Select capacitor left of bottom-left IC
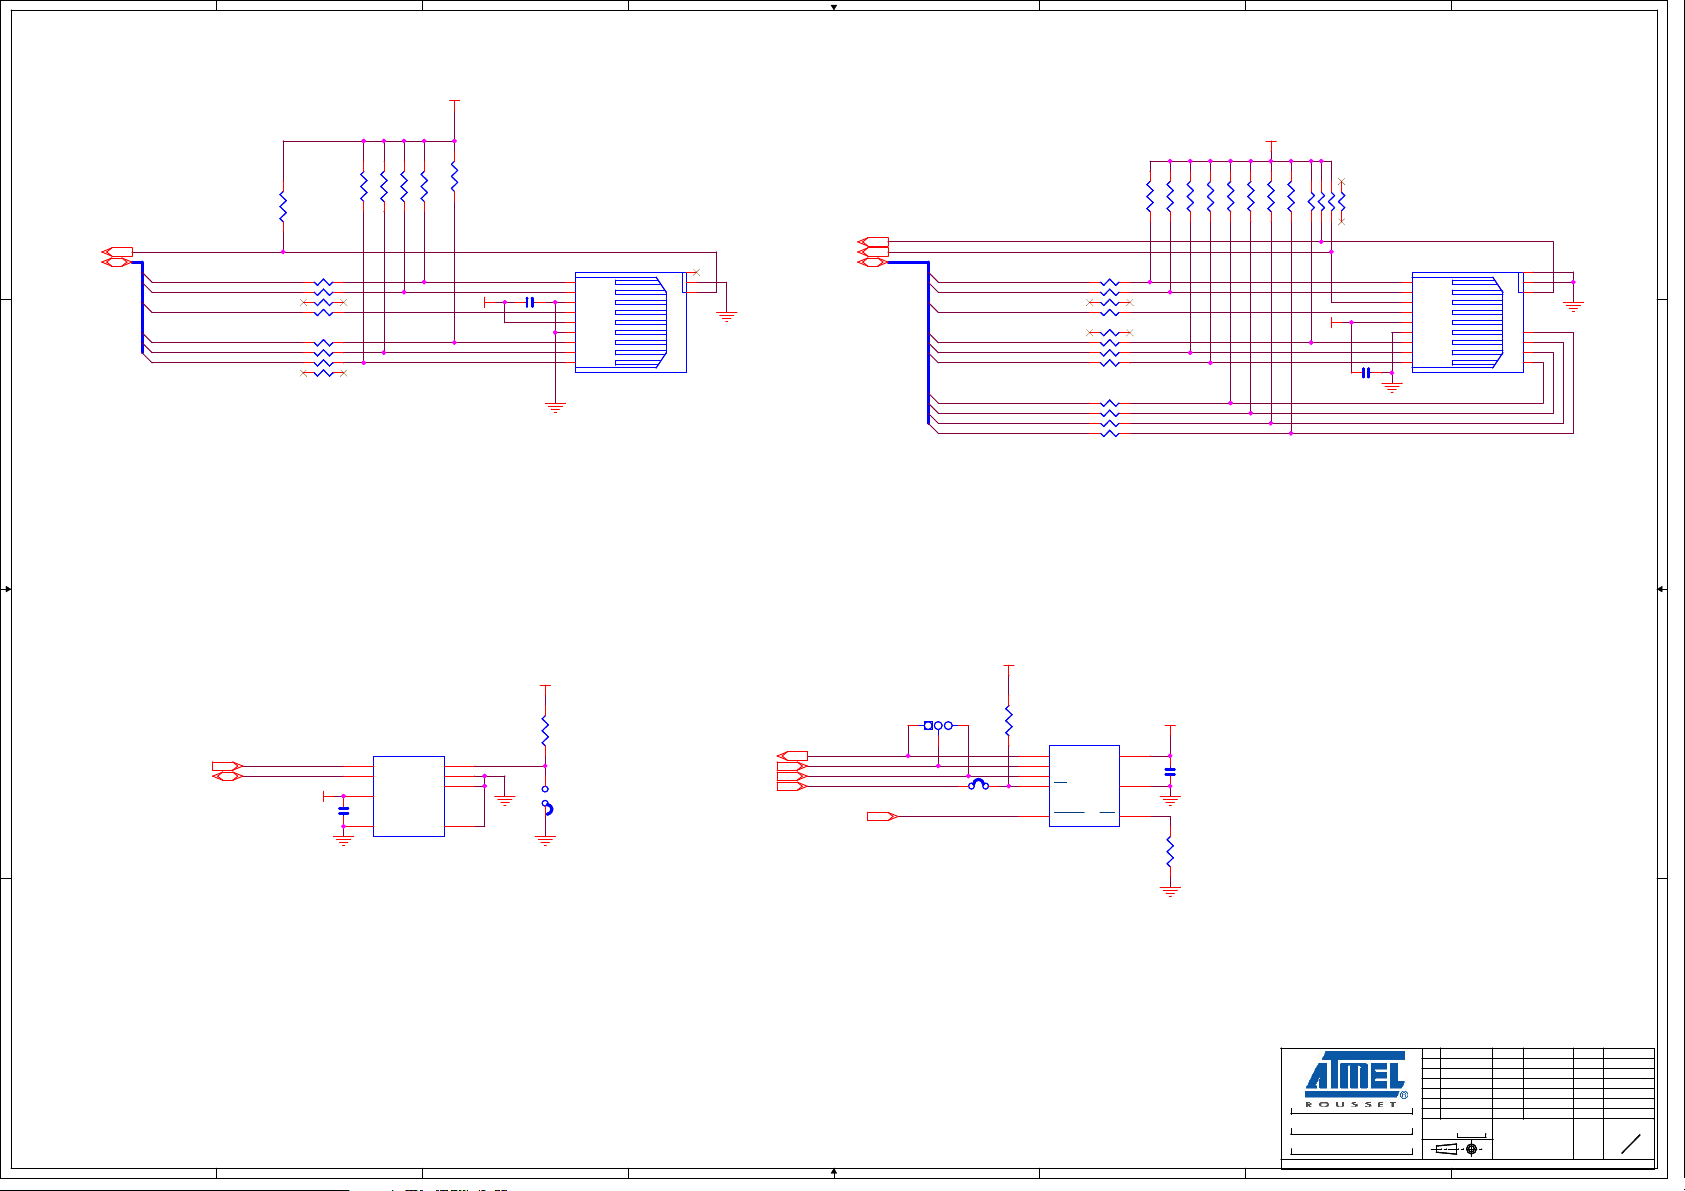 [344, 811]
